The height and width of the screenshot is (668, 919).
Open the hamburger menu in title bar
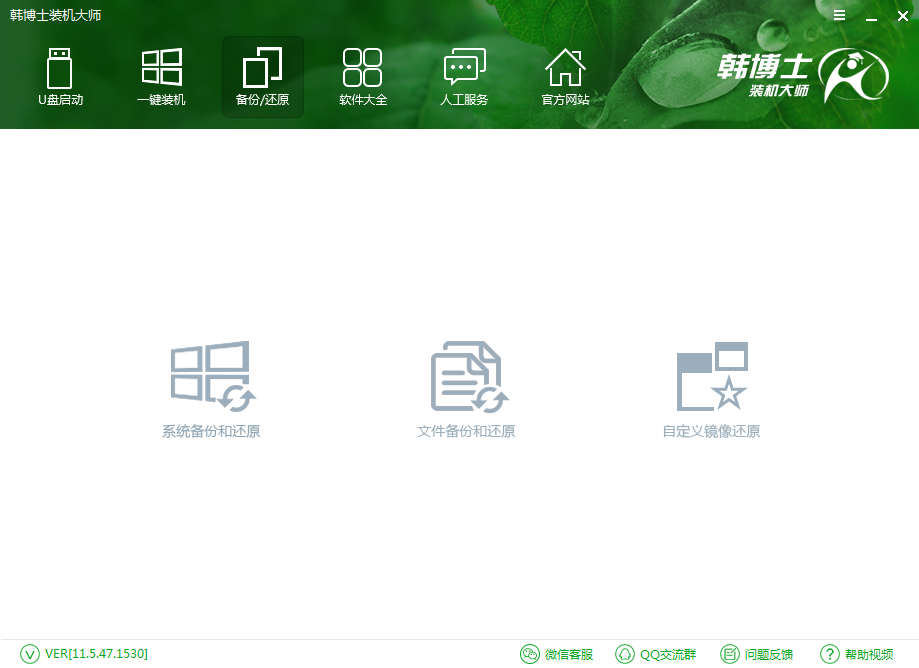(840, 15)
